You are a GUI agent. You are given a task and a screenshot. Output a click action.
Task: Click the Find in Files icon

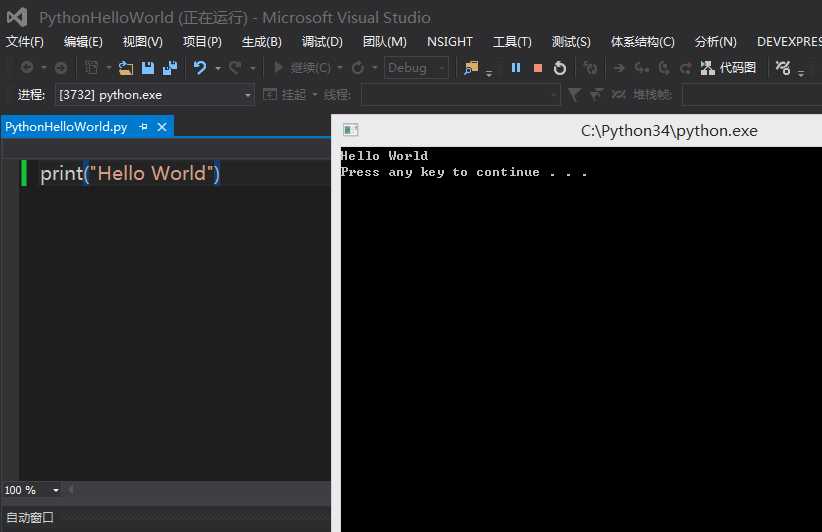pos(471,68)
